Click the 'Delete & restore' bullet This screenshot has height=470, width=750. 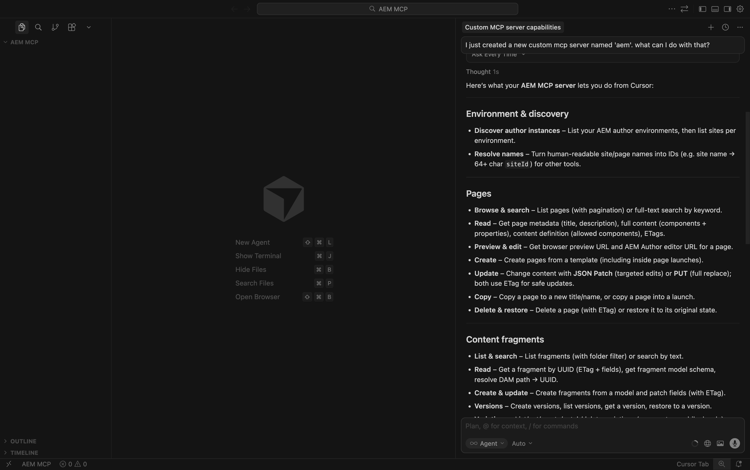[596, 310]
